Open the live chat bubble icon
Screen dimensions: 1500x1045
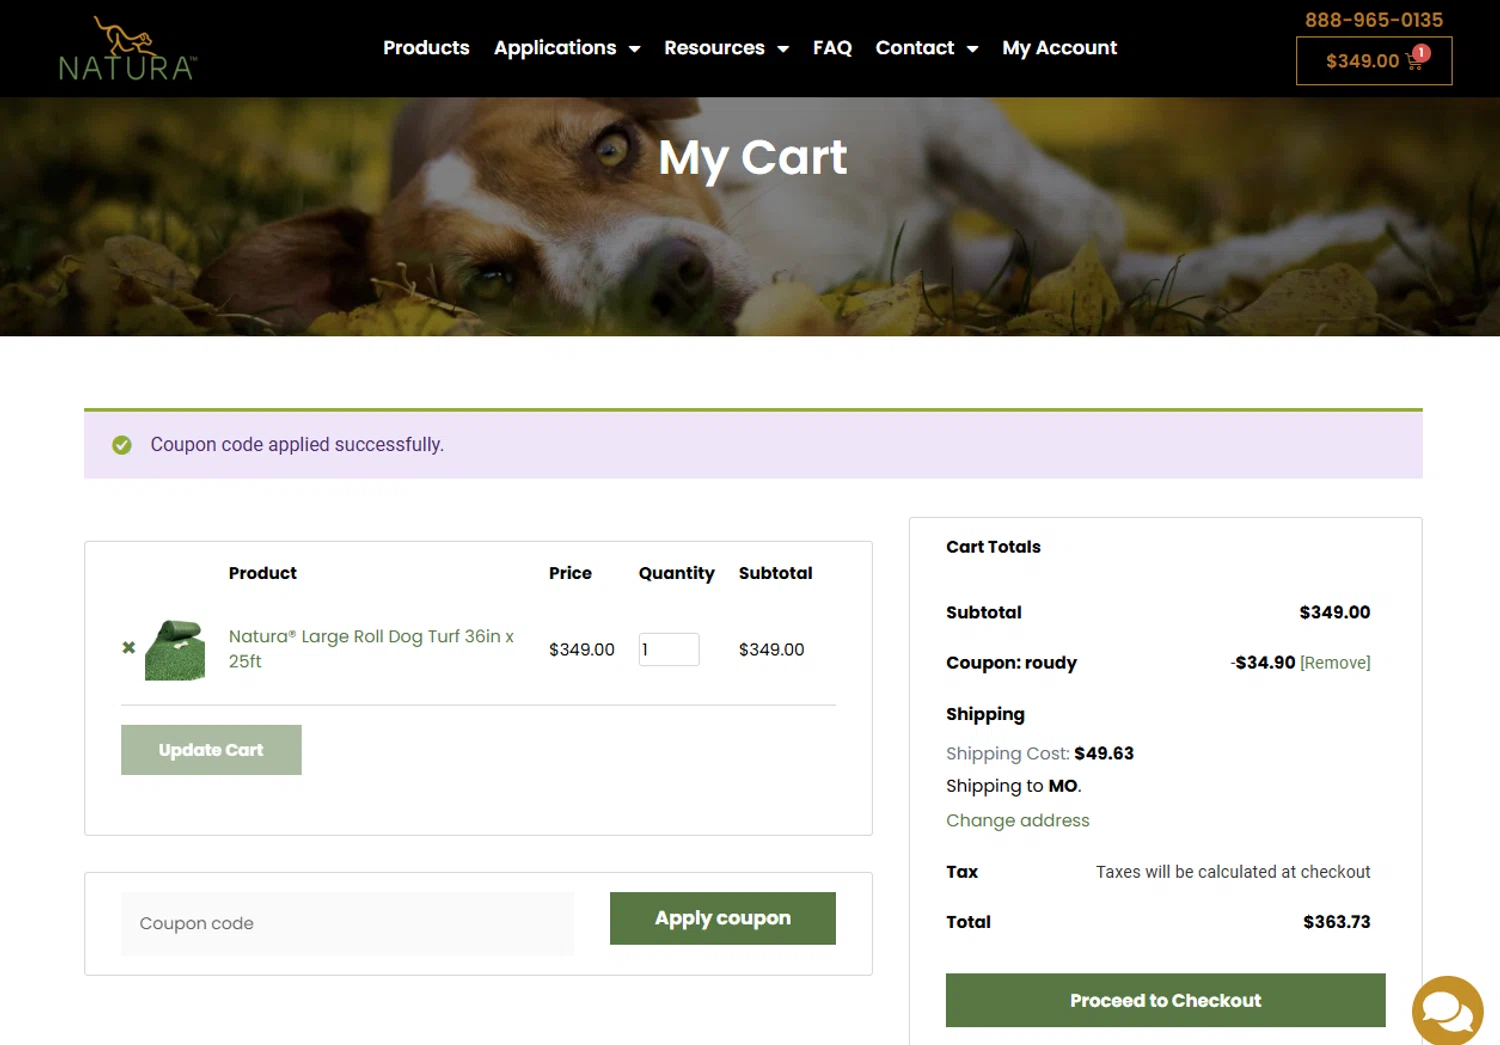[1447, 1011]
